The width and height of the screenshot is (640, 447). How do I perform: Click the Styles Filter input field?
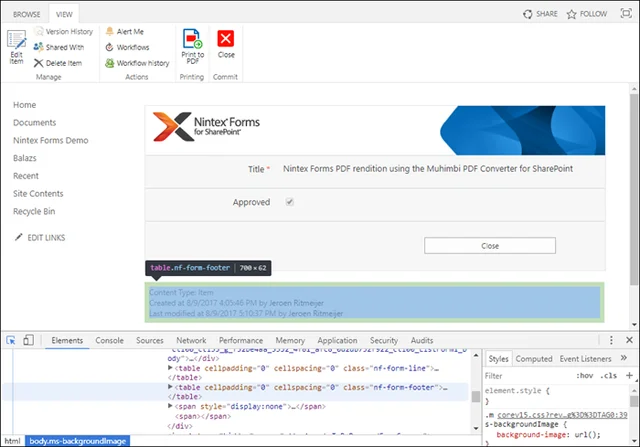tap(529, 376)
